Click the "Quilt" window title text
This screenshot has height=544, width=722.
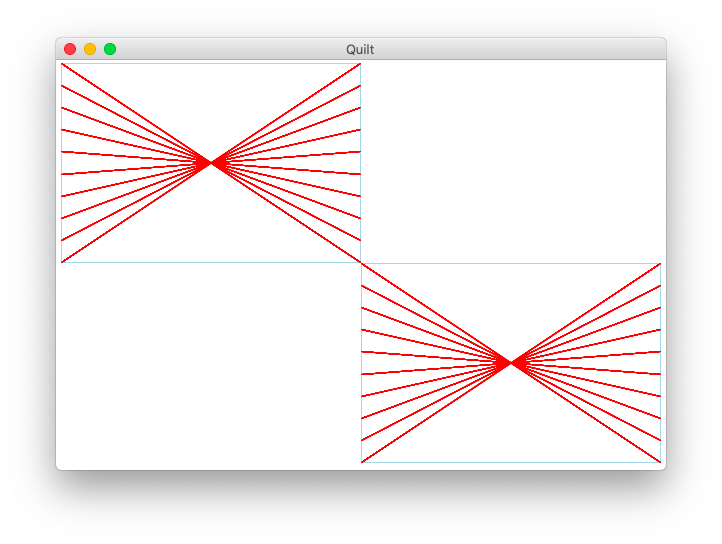coord(360,49)
